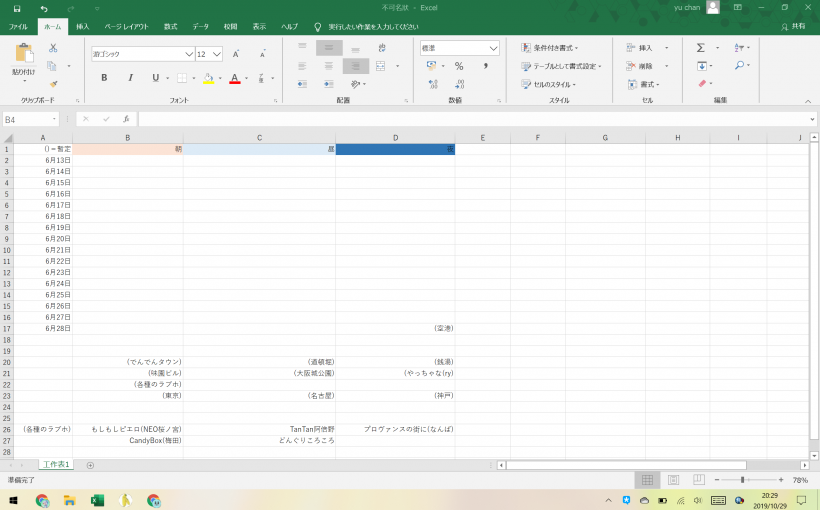Click the Save icon in quick access toolbar

17,8
